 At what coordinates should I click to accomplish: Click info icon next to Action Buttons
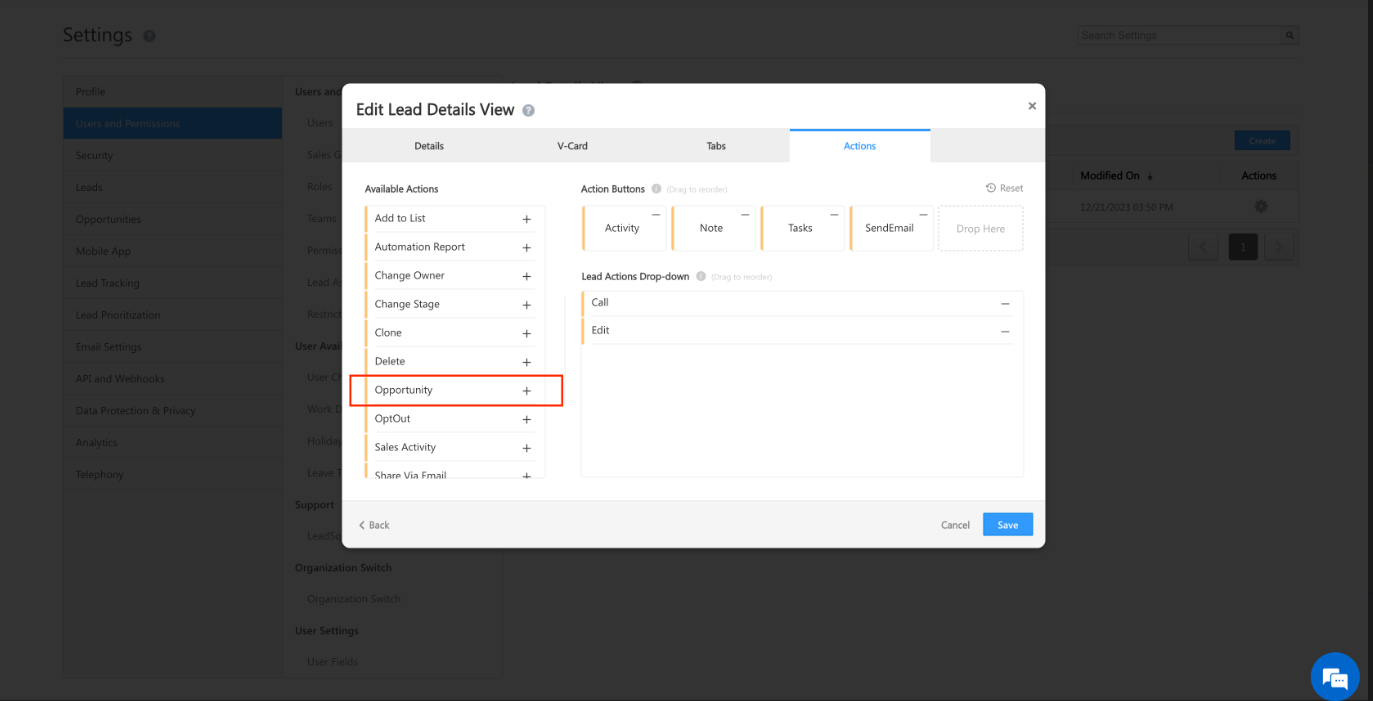pos(656,189)
